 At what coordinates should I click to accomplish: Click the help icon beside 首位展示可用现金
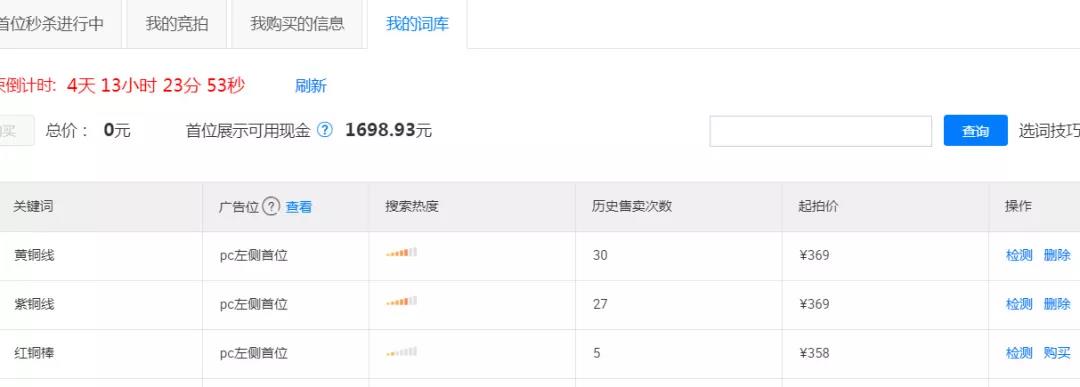click(x=324, y=130)
